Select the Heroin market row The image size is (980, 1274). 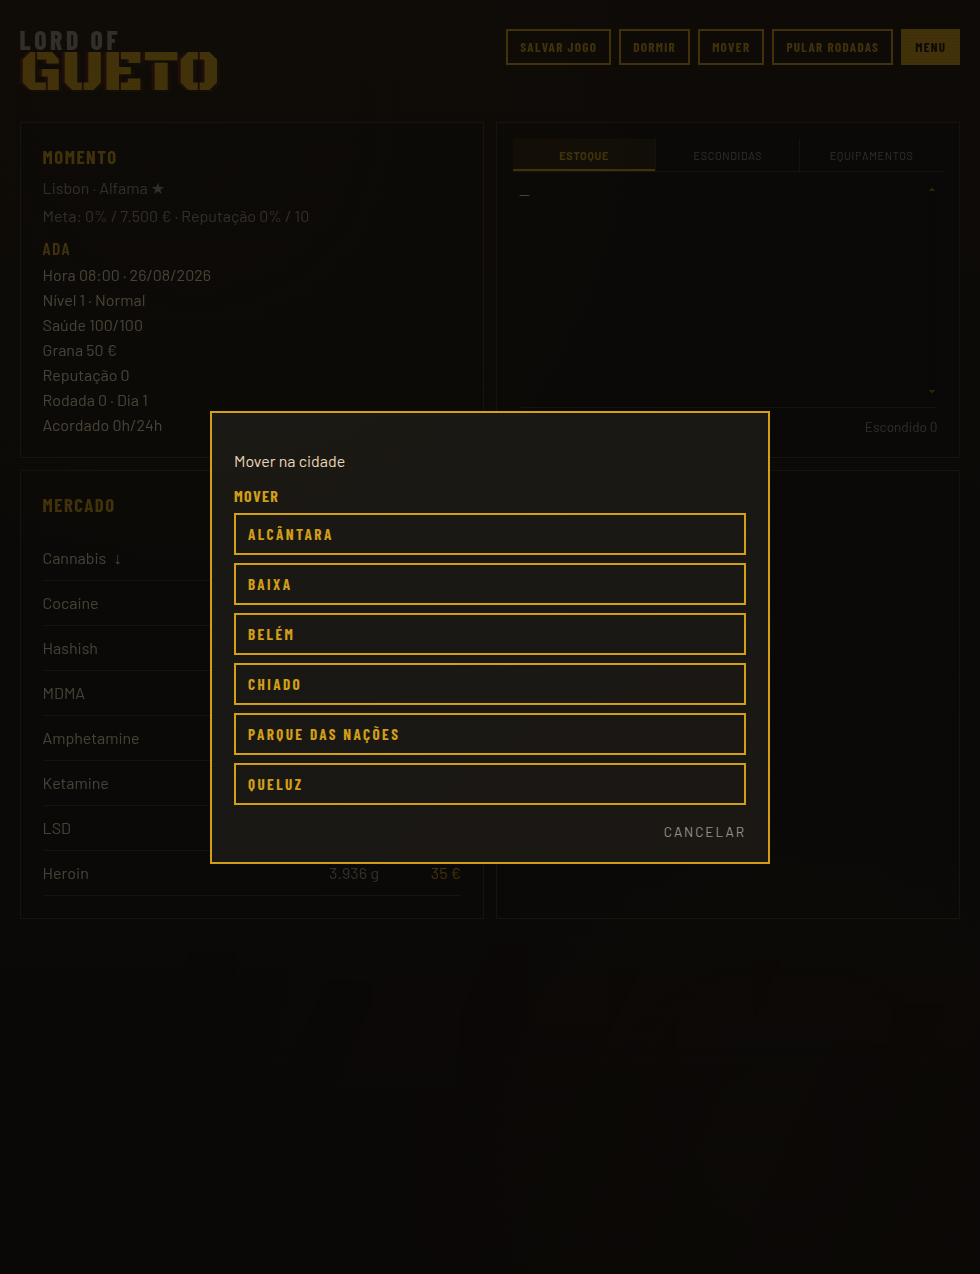pos(251,874)
